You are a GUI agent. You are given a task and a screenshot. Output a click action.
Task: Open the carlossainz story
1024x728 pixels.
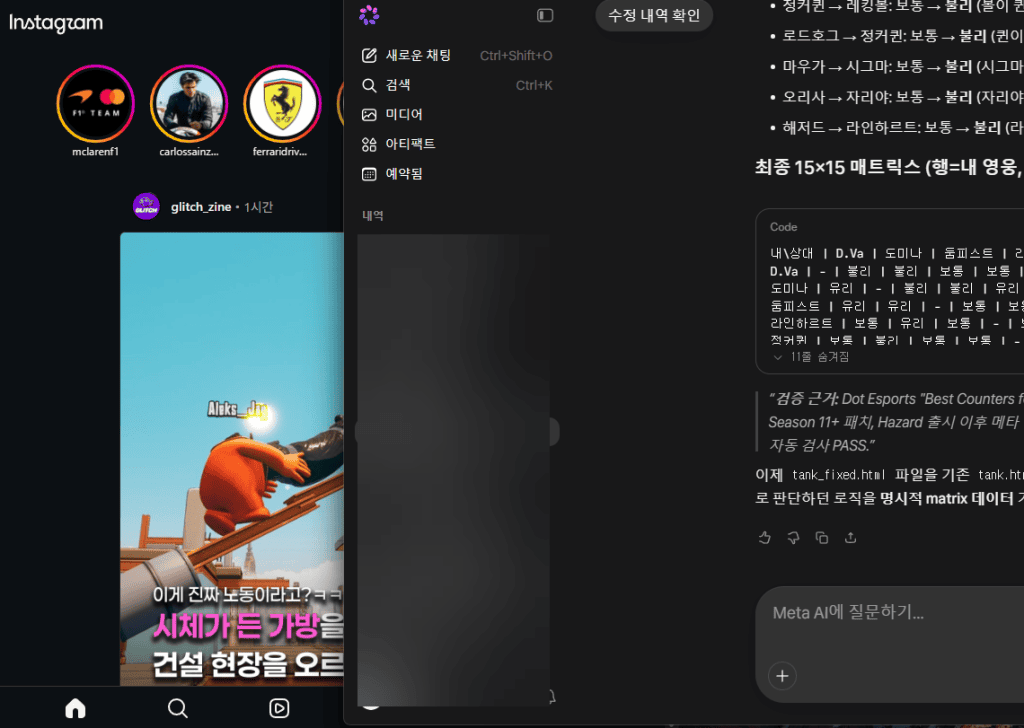click(189, 103)
